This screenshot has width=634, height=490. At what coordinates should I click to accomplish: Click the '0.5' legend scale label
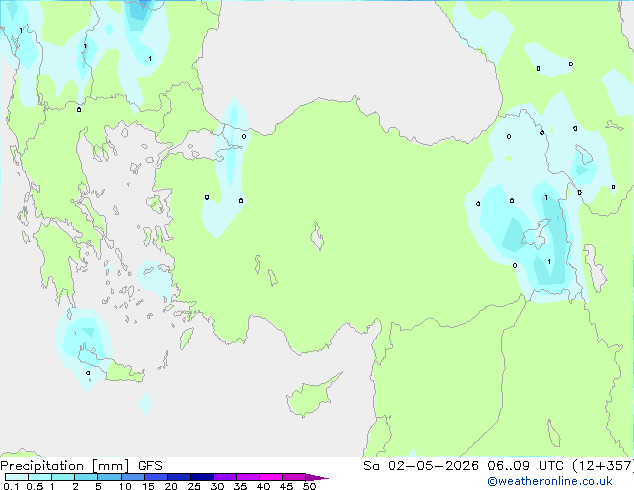pyautogui.click(x=34, y=486)
